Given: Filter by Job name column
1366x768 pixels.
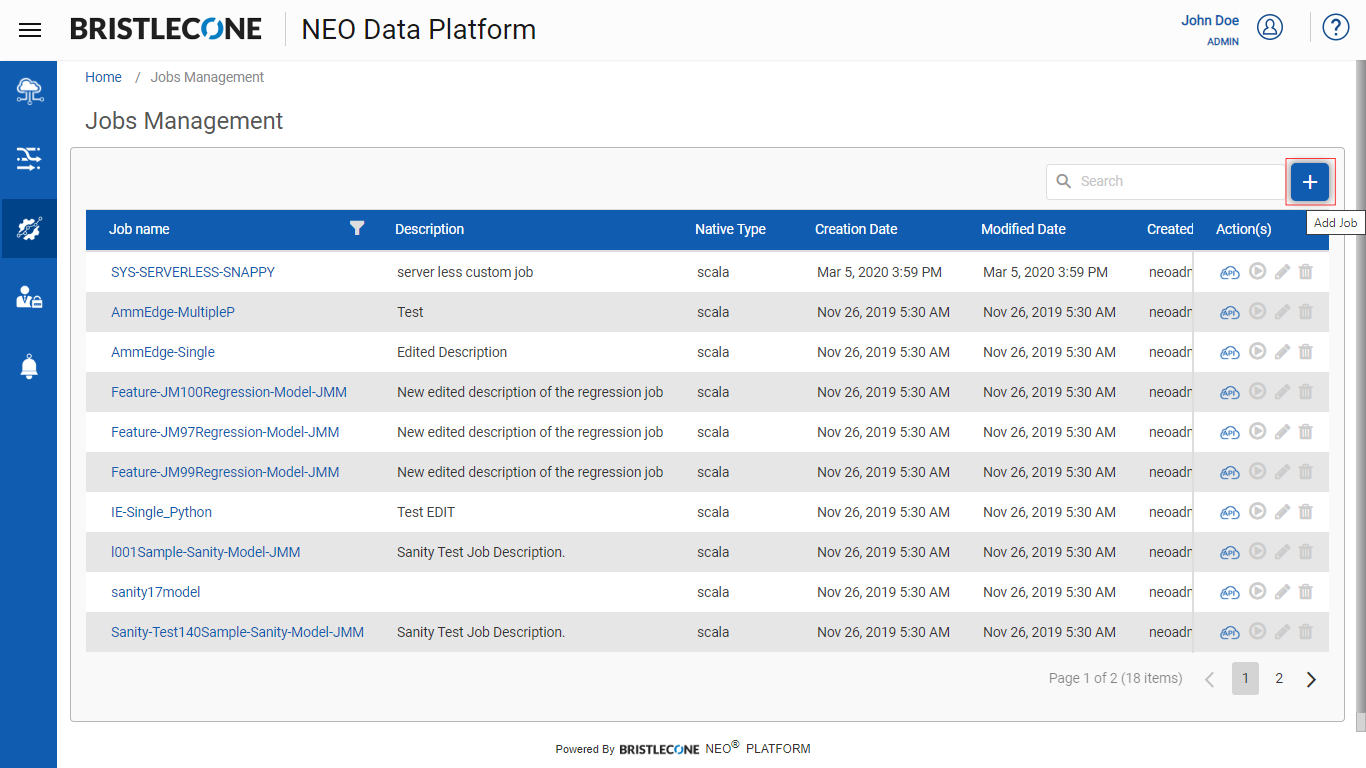Looking at the screenshot, I should [x=357, y=228].
